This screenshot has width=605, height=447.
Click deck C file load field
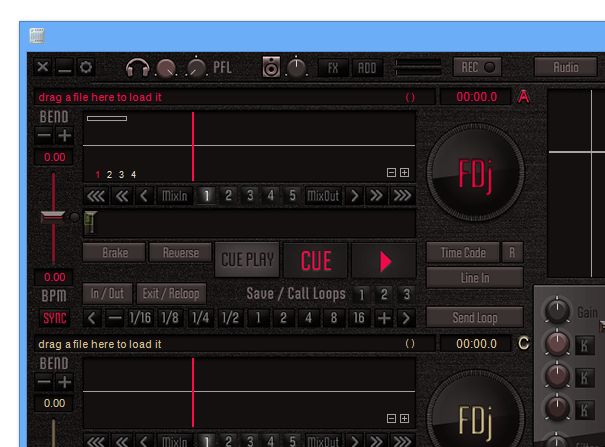pos(235,344)
